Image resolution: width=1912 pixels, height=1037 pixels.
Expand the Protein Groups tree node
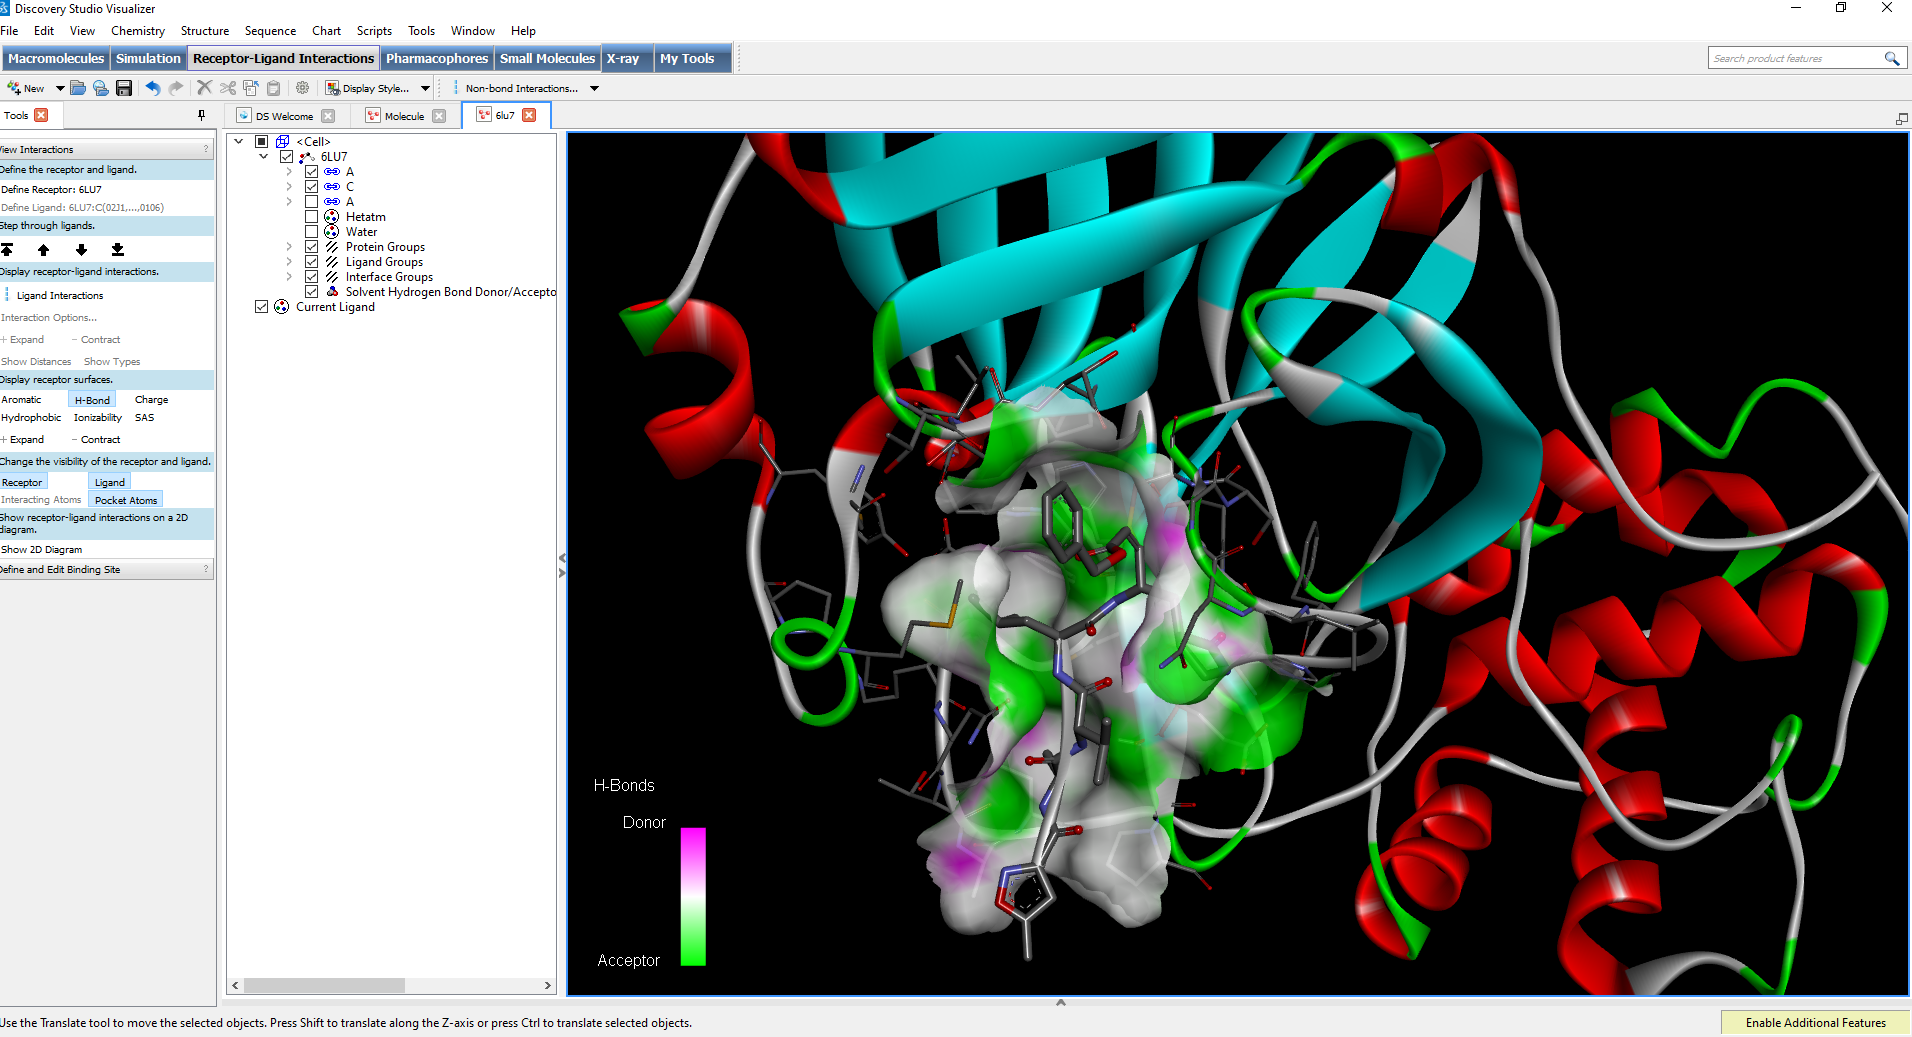tap(289, 247)
